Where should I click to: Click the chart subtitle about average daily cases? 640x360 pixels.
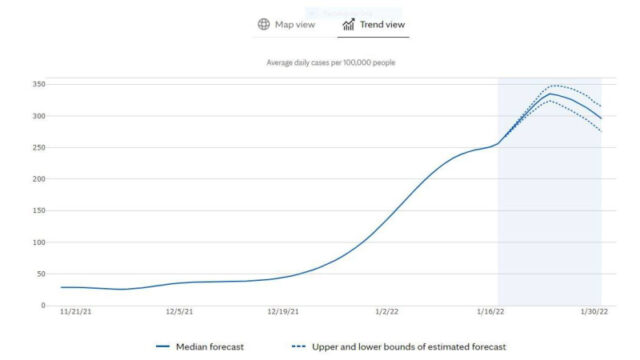click(331, 62)
